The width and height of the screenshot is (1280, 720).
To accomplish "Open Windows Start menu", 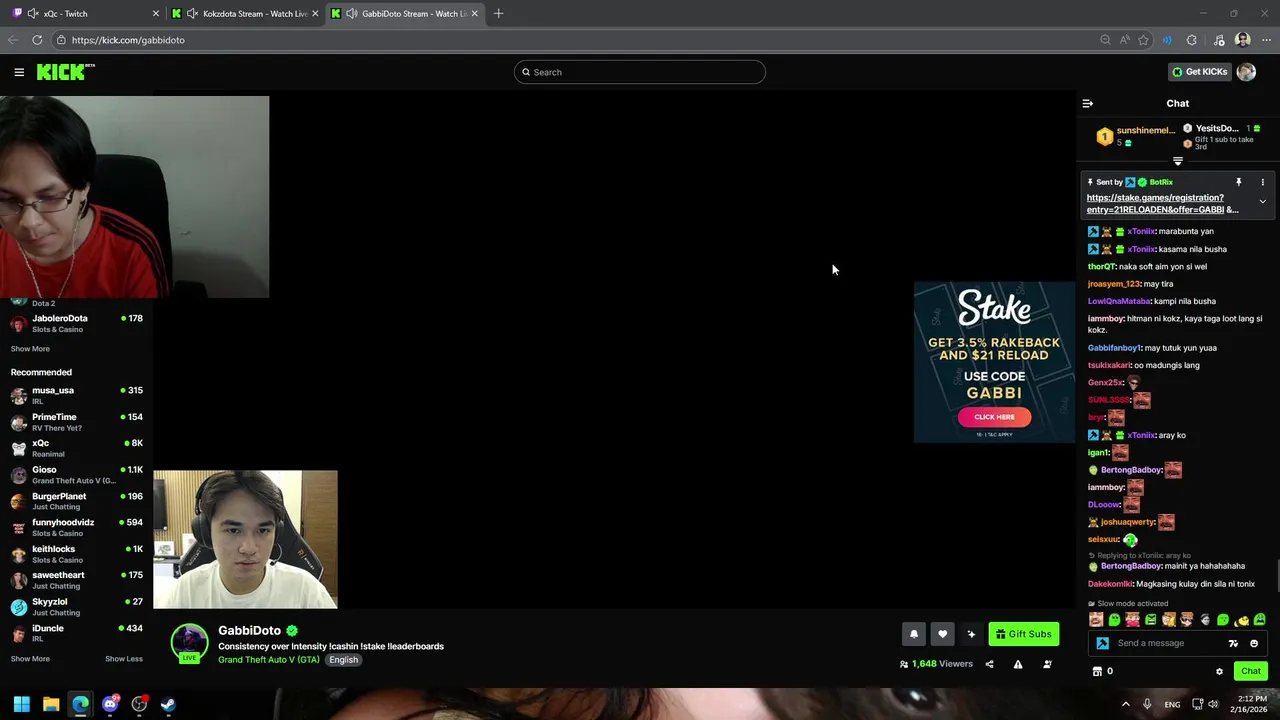I will [x=21, y=704].
